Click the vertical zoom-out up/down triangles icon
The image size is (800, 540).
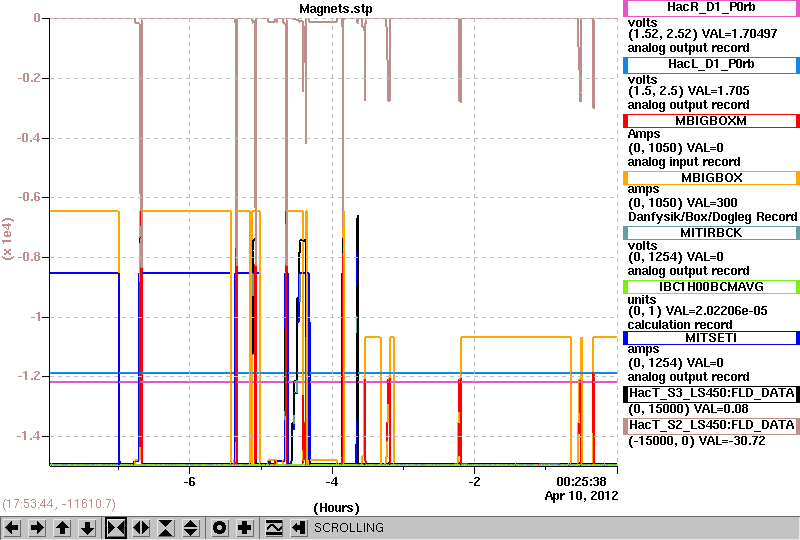(x=191, y=528)
